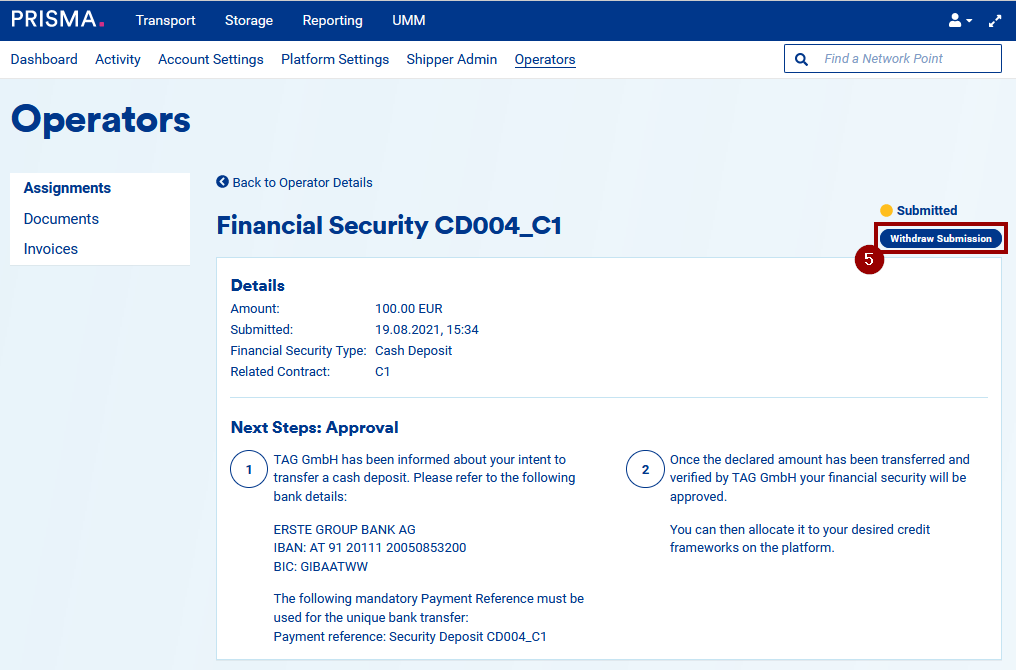This screenshot has width=1016, height=670.
Task: Open the Transport menu
Action: pyautogui.click(x=165, y=20)
